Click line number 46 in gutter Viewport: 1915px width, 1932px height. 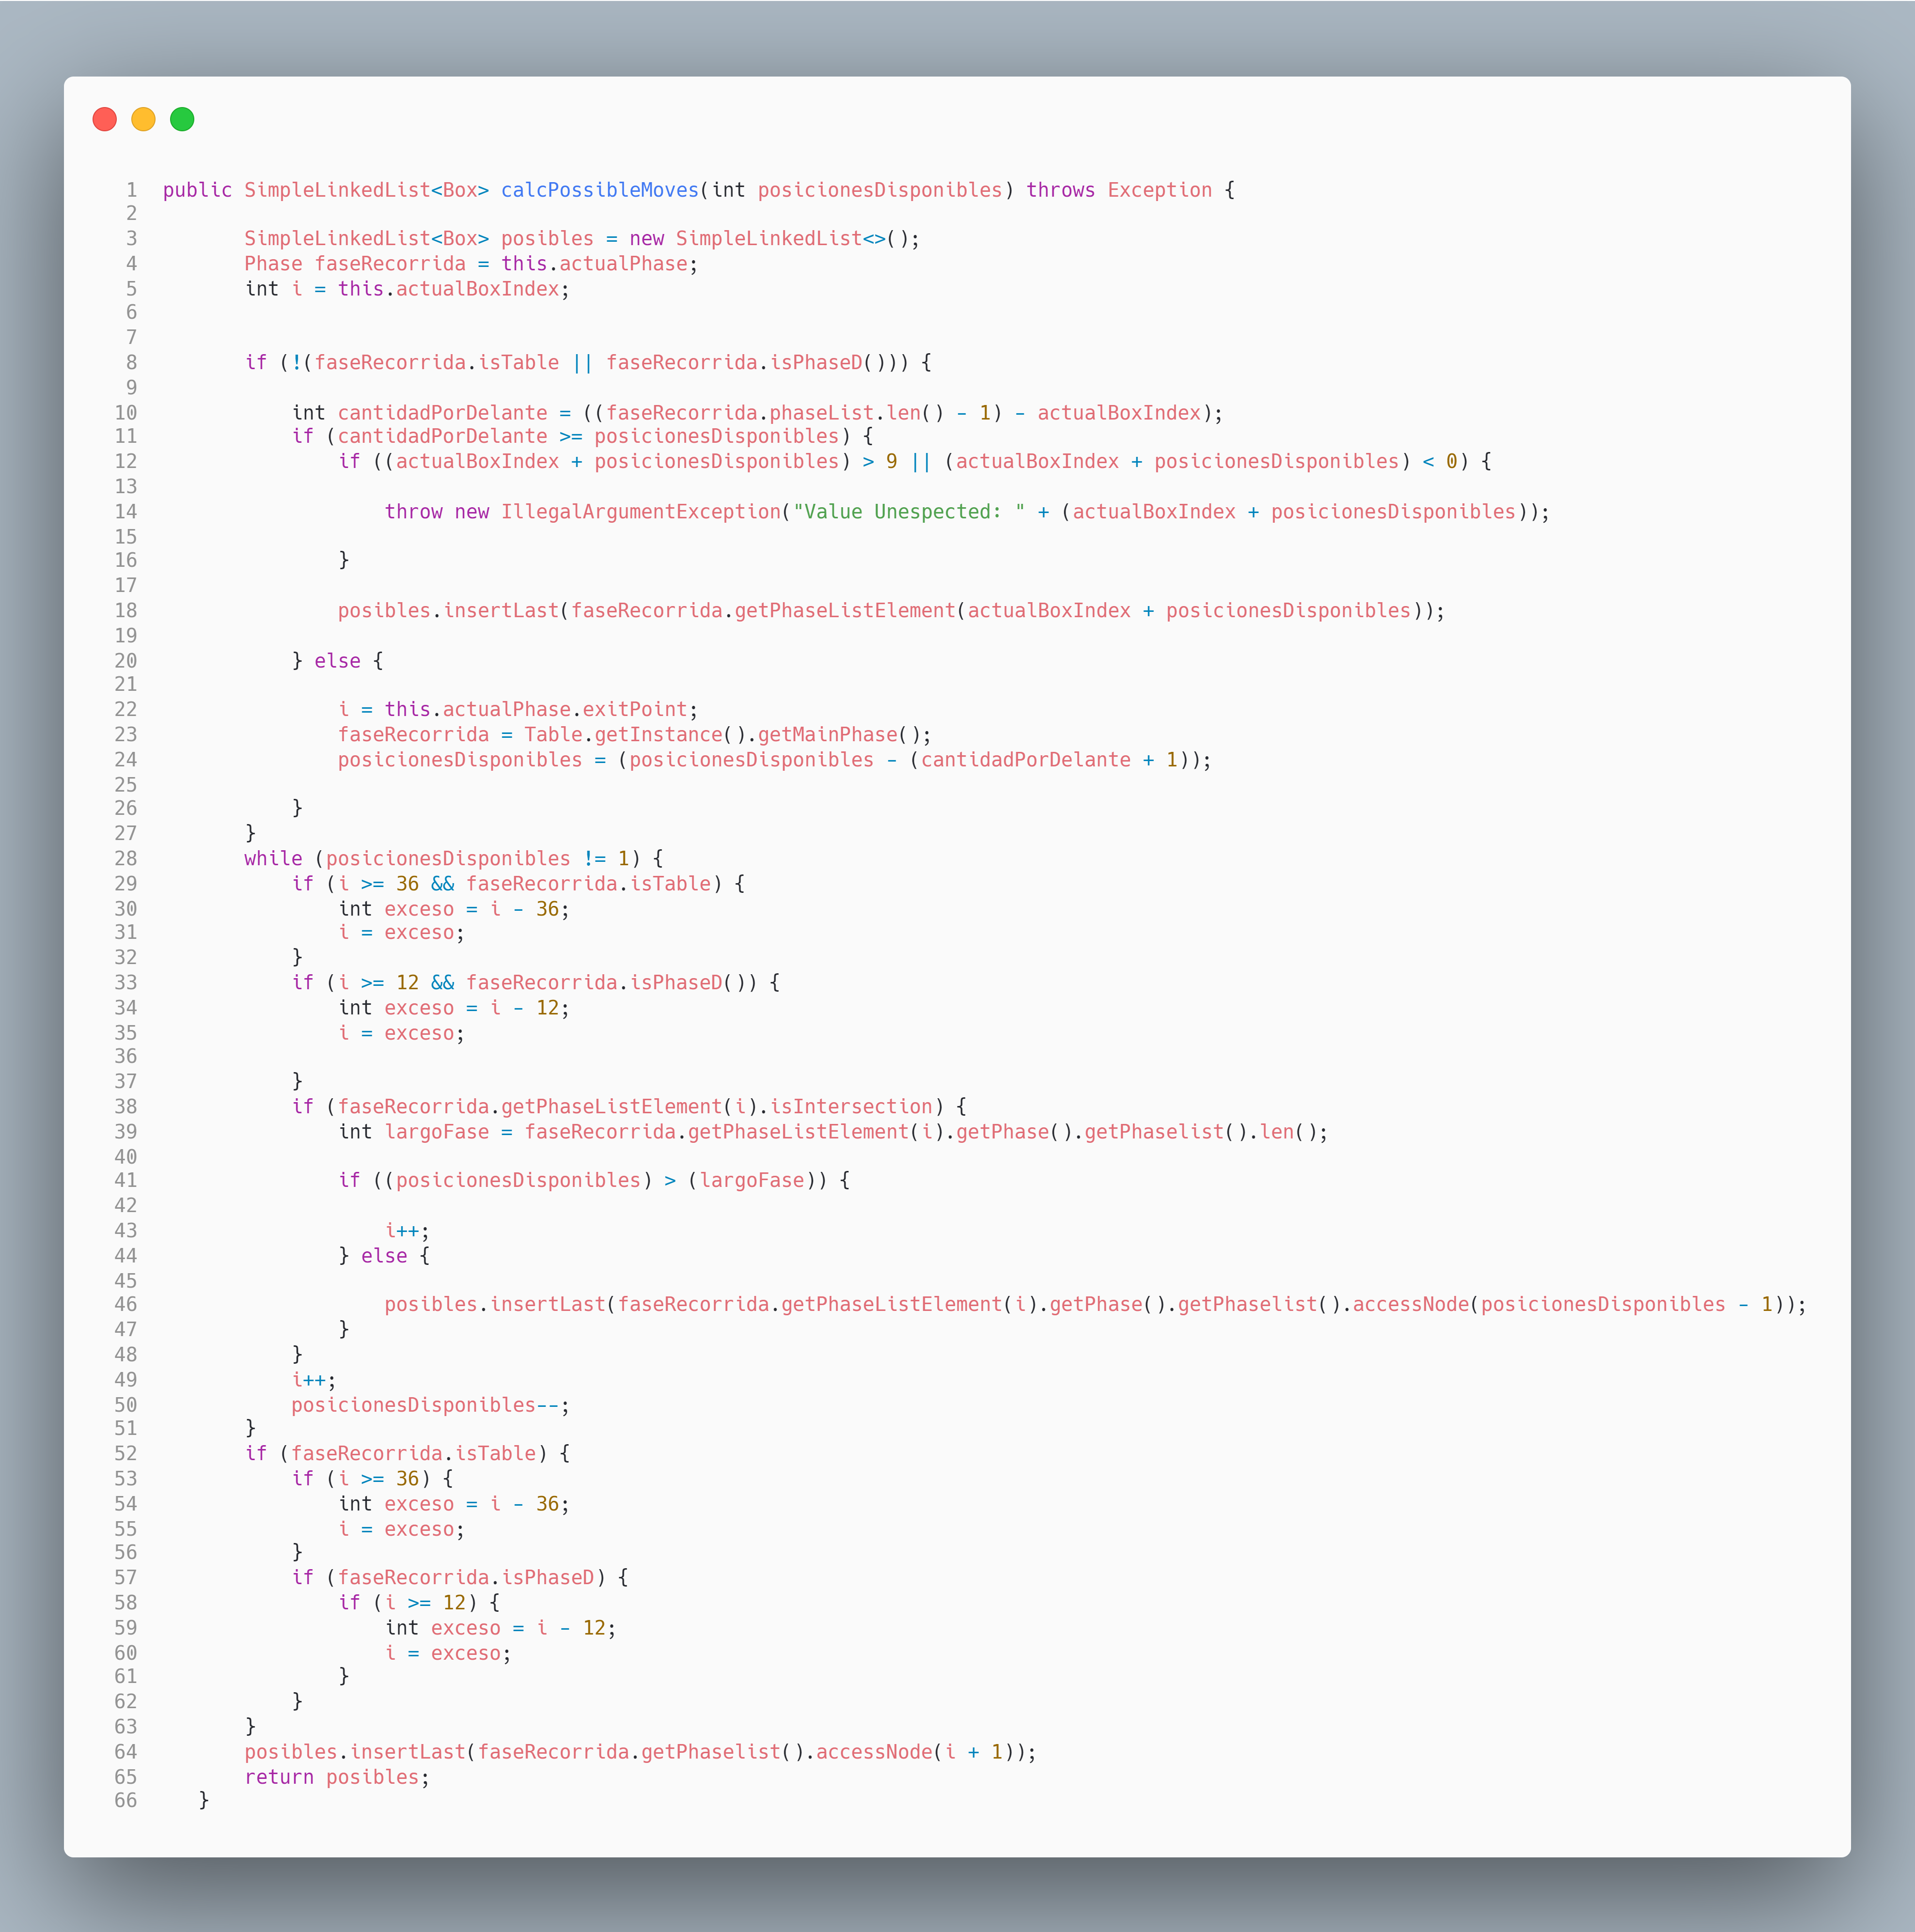pyautogui.click(x=126, y=1305)
